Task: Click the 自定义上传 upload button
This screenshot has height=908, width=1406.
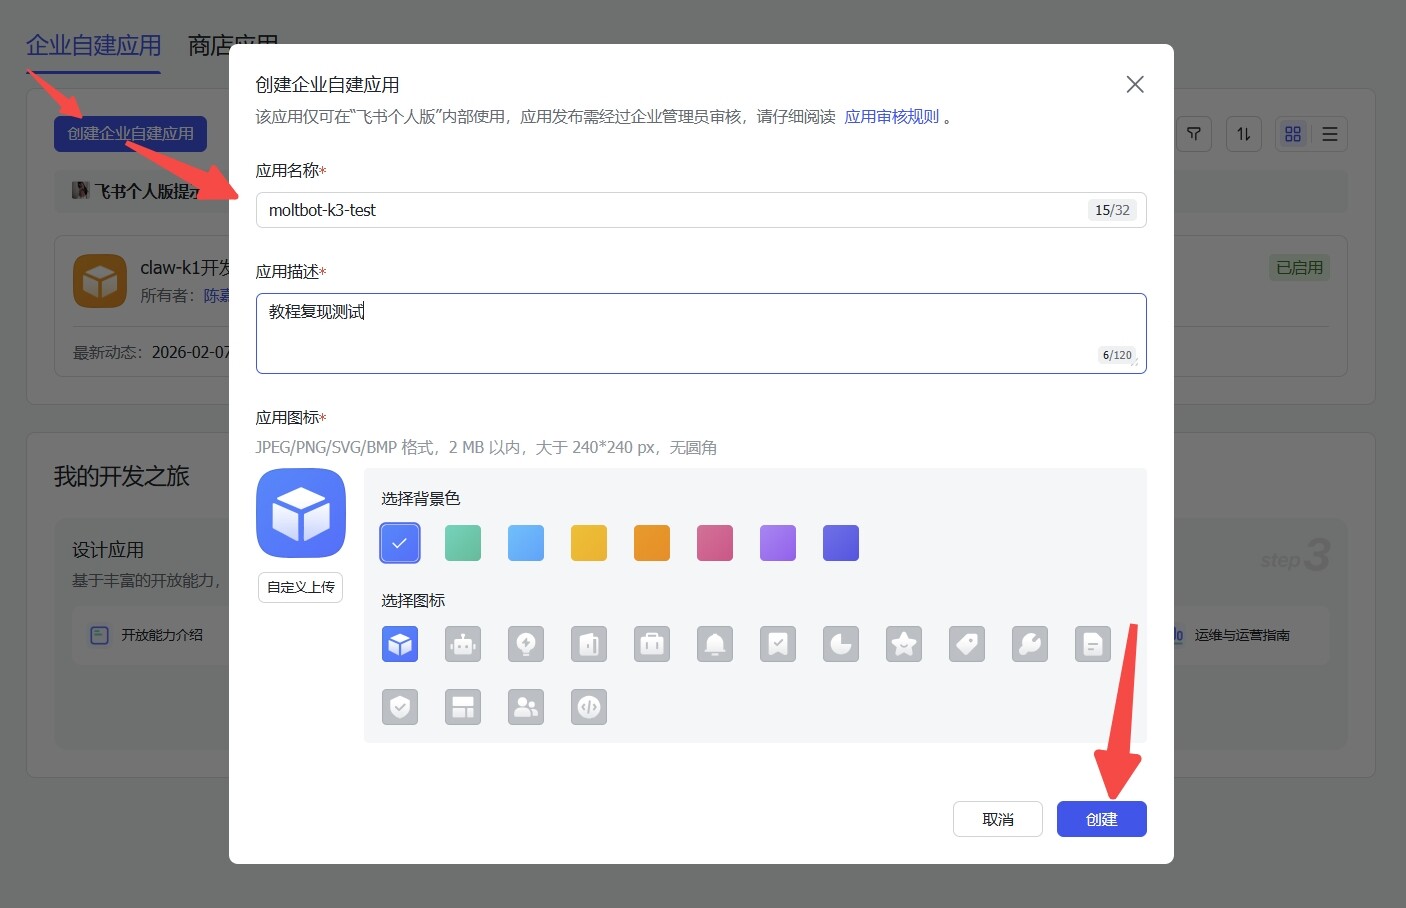Action: pos(301,587)
